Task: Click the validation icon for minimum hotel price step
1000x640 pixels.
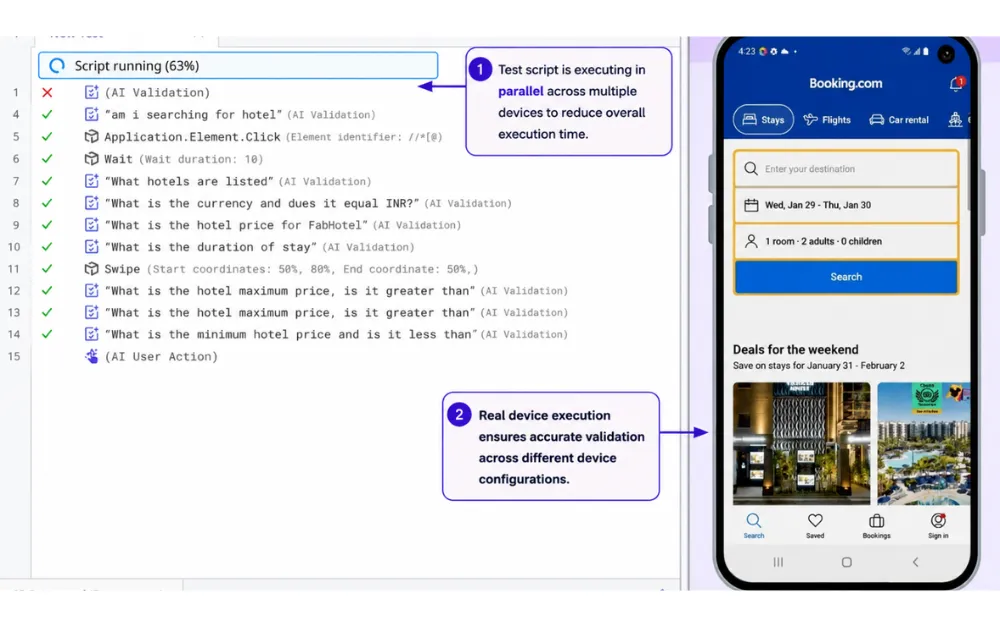Action: [x=91, y=334]
